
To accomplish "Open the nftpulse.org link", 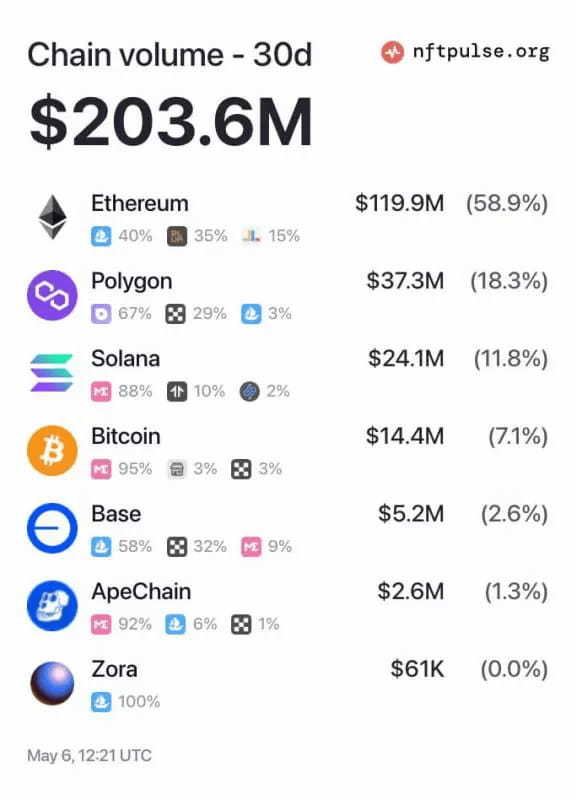I will (481, 52).
